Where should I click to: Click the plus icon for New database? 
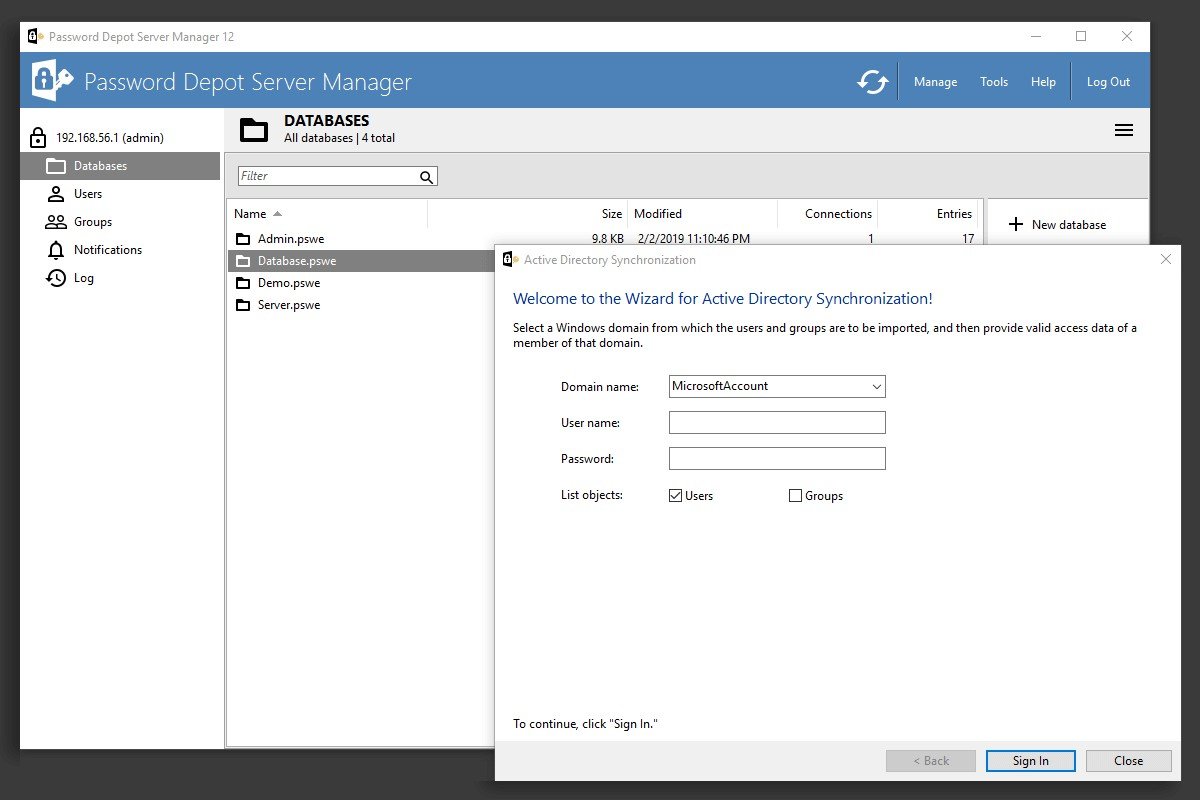1015,224
